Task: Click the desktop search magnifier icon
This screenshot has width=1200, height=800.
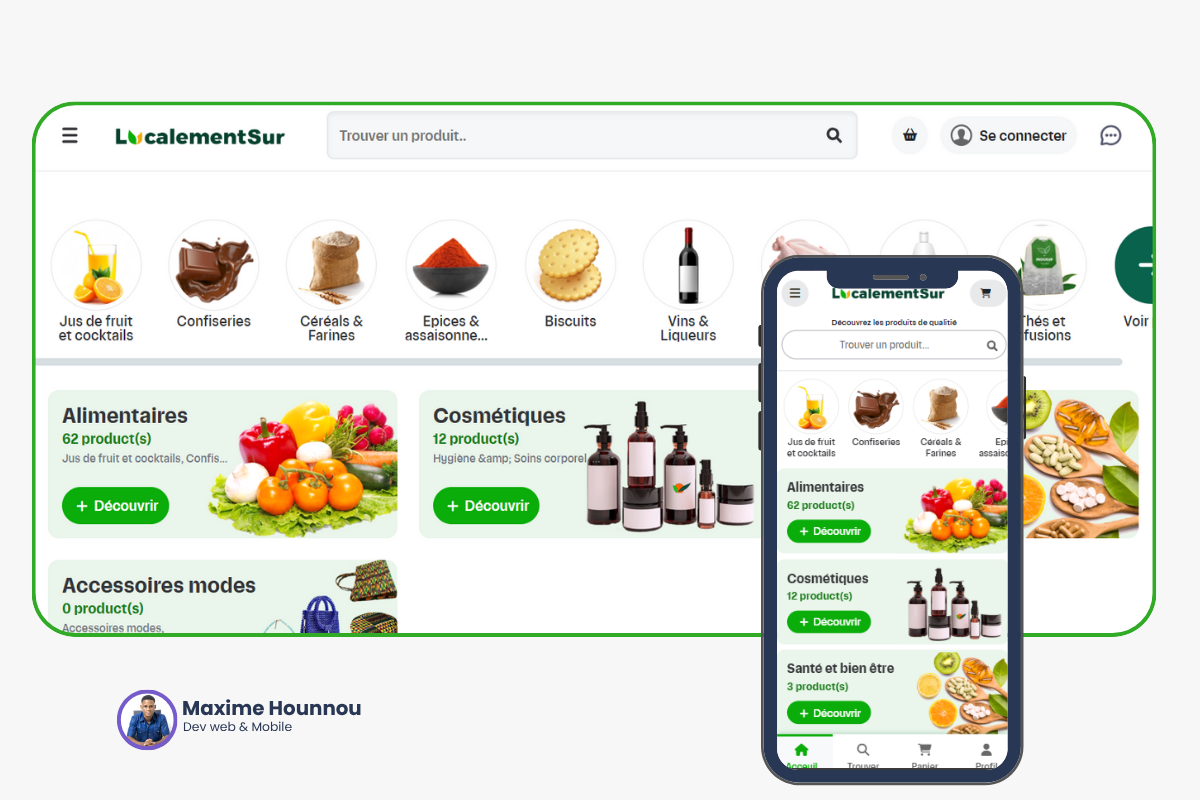Action: coord(834,136)
